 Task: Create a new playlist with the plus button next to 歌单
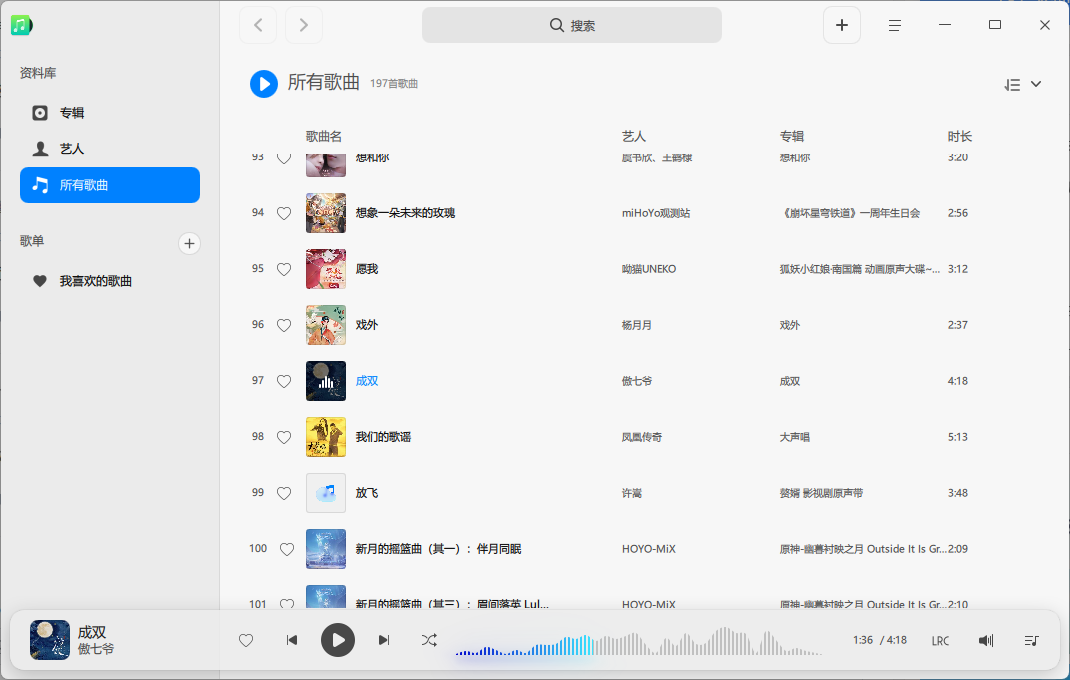pos(189,243)
